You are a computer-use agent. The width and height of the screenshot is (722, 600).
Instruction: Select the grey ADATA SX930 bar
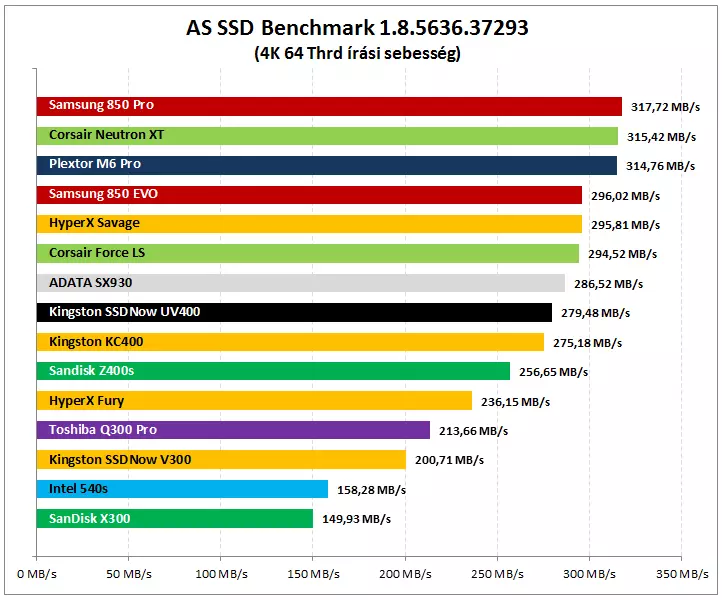pos(301,283)
